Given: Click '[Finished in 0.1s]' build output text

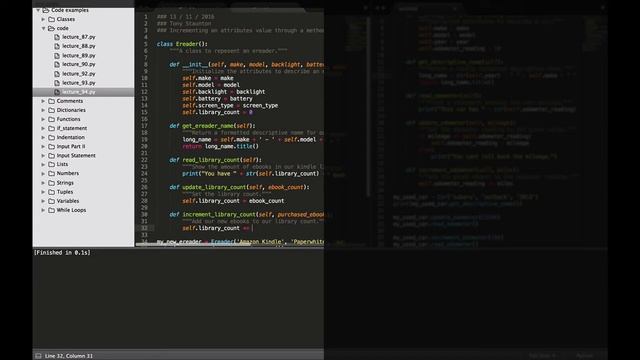Looking at the screenshot, I should (62, 253).
